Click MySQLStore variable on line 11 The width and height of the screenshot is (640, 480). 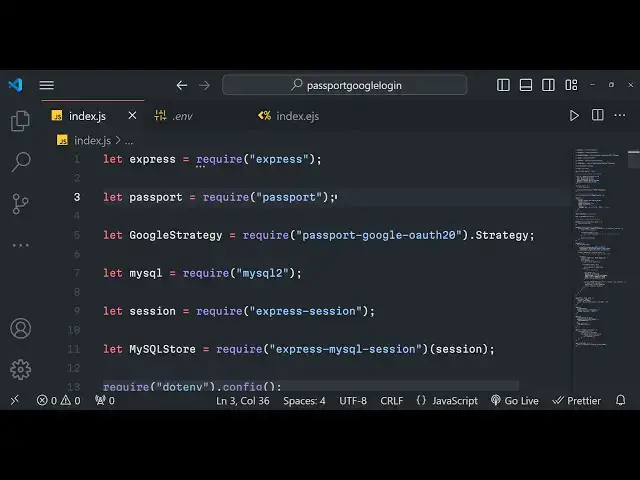[x=162, y=349]
